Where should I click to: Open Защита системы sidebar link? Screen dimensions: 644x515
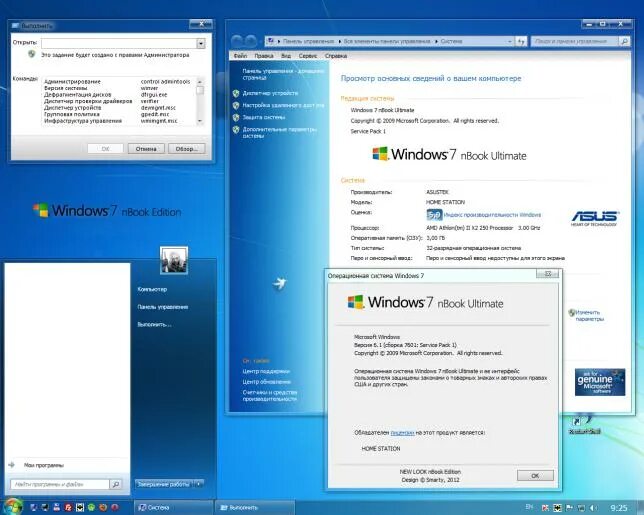[264, 117]
